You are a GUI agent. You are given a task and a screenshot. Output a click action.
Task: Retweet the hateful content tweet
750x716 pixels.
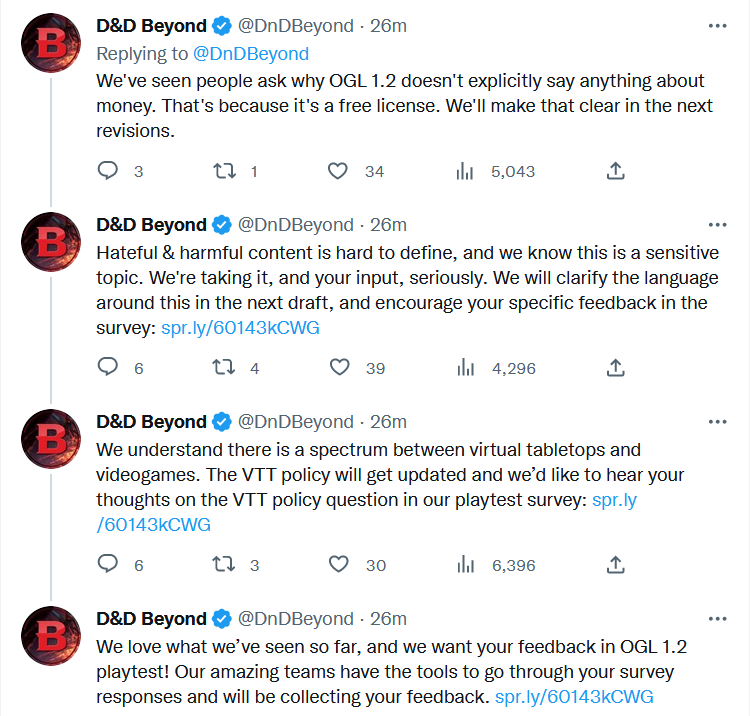tap(225, 368)
